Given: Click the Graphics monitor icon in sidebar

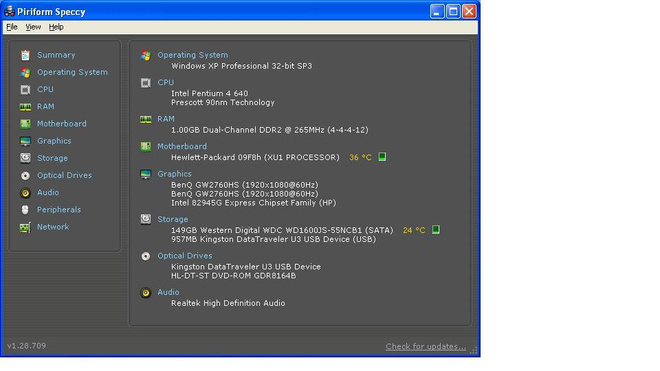Looking at the screenshot, I should click(x=25, y=141).
